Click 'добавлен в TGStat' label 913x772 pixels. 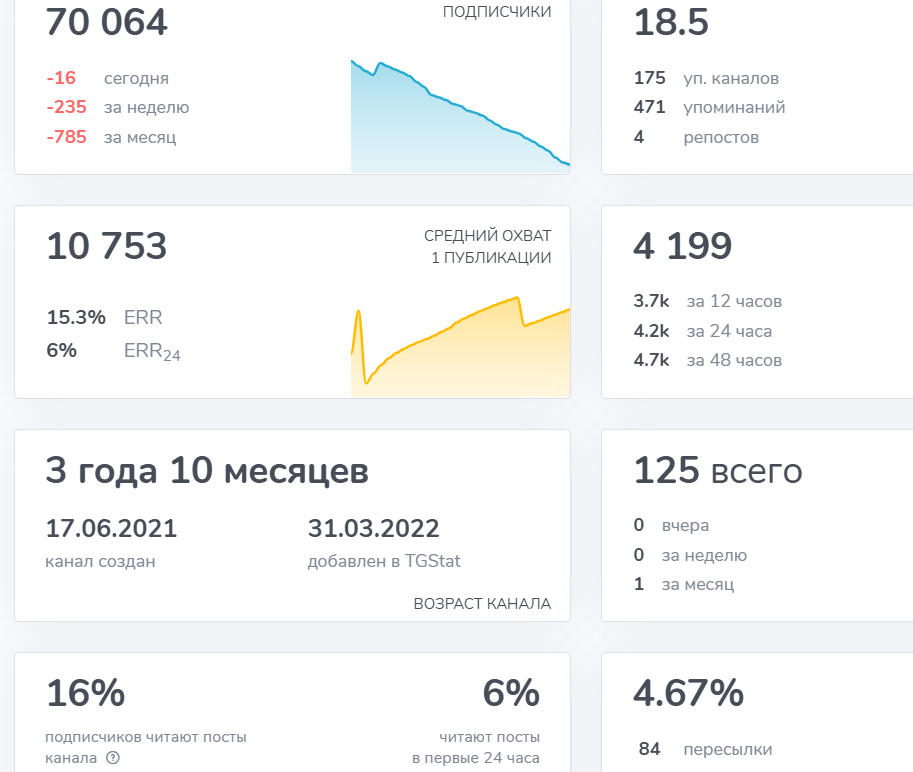[x=384, y=561]
